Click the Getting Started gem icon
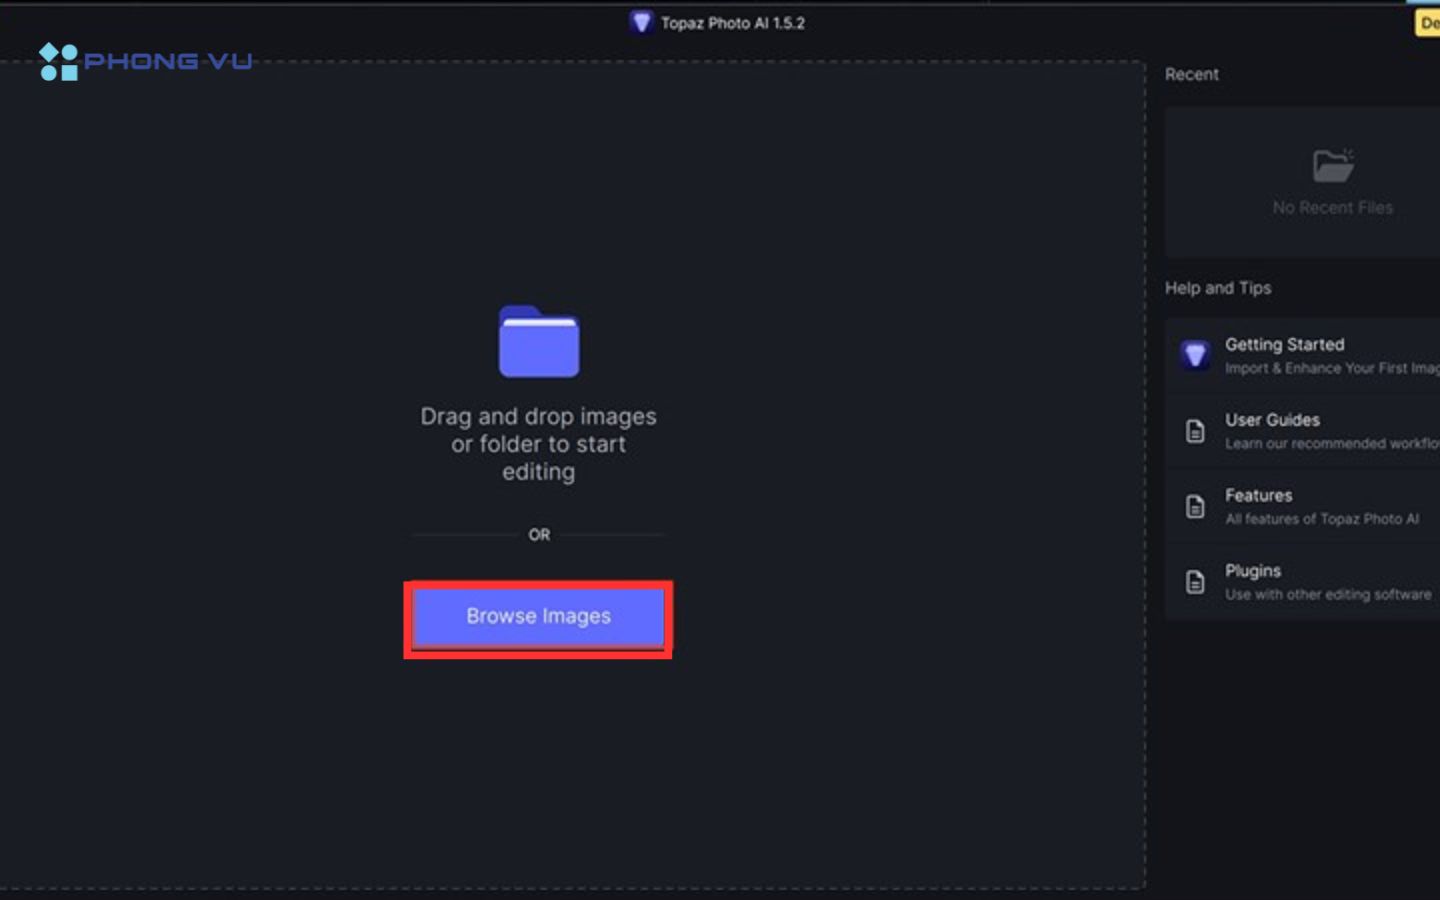Screen dimensions: 1440x900 click(x=1194, y=355)
